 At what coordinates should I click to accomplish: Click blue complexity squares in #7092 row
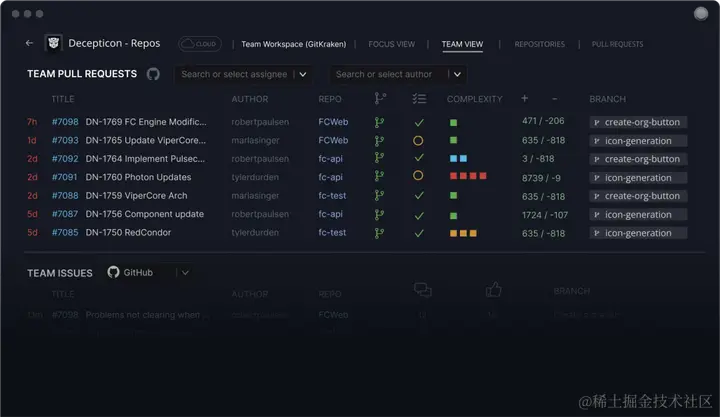point(458,158)
